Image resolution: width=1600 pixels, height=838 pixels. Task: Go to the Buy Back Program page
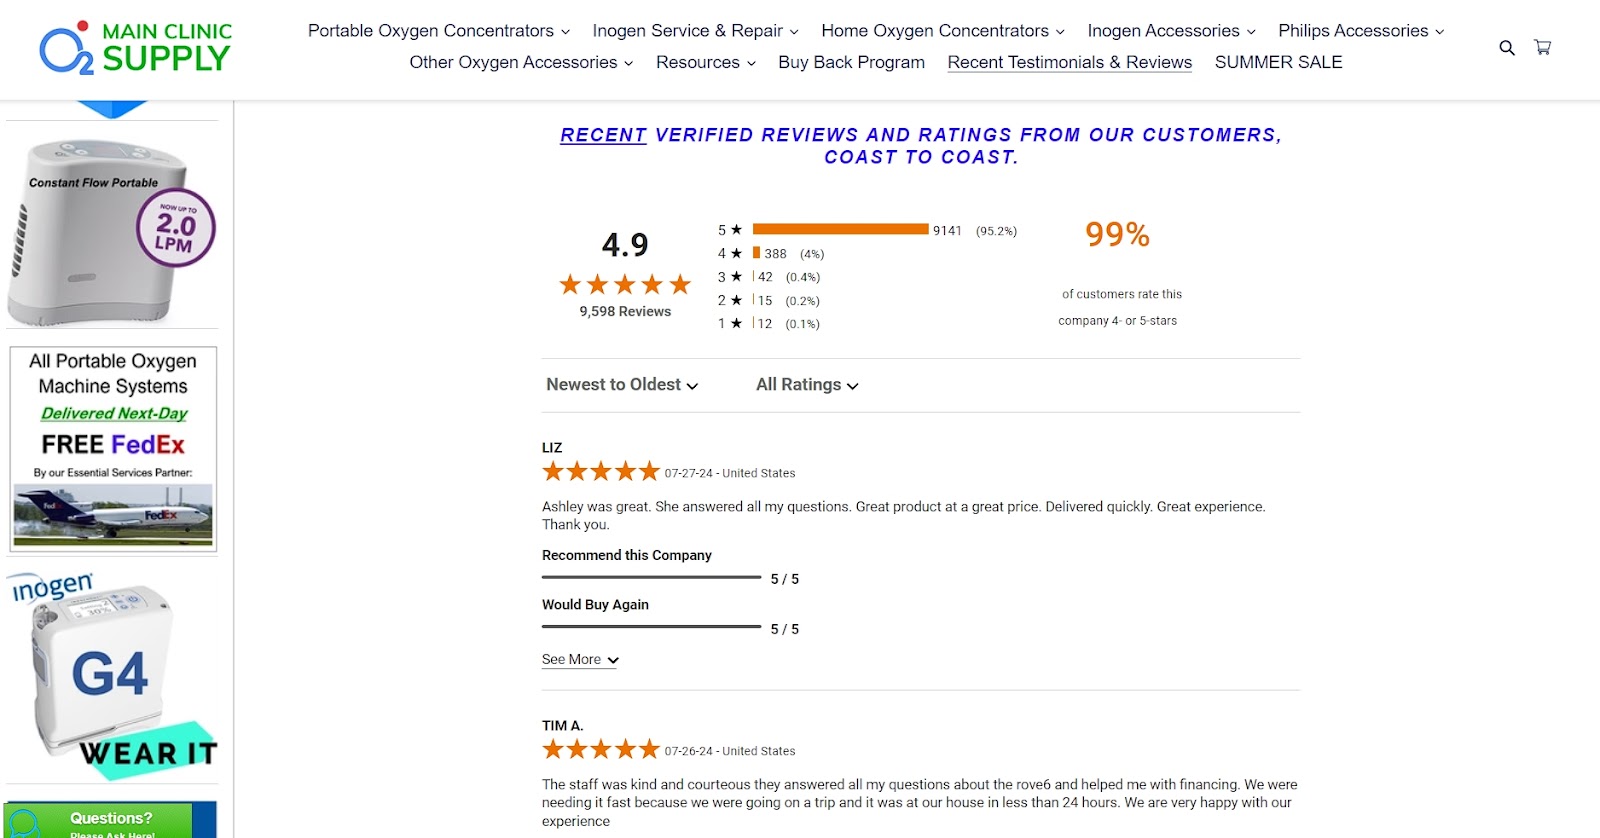[x=851, y=62]
